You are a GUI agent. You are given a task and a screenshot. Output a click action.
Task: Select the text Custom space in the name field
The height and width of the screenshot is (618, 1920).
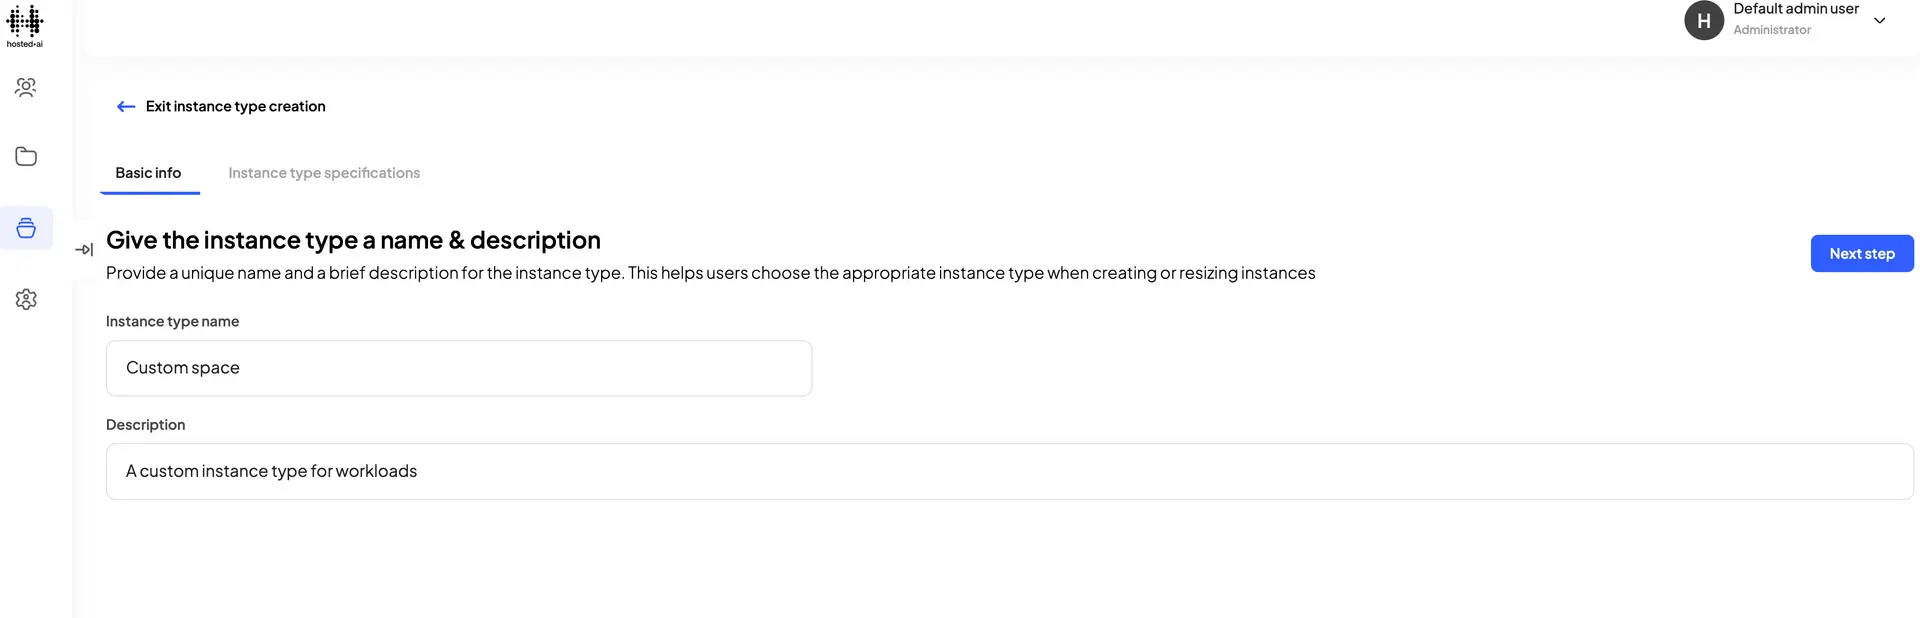pos(182,368)
